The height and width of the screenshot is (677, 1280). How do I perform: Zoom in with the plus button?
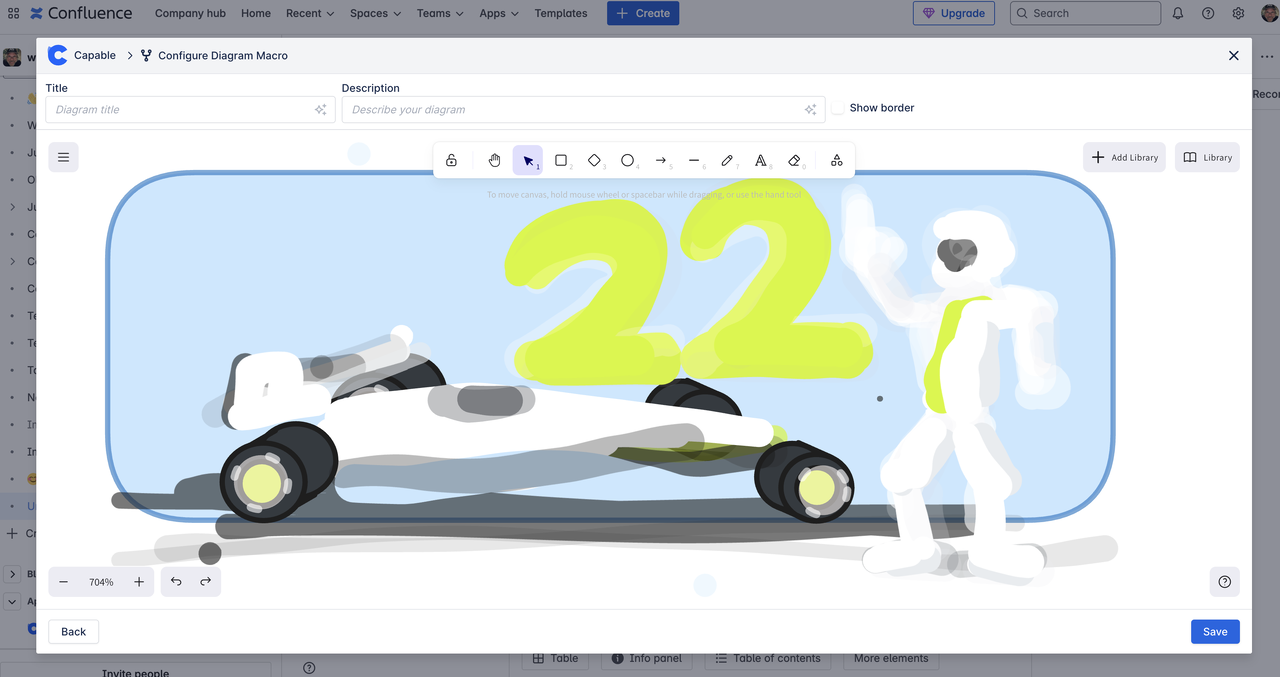point(139,582)
